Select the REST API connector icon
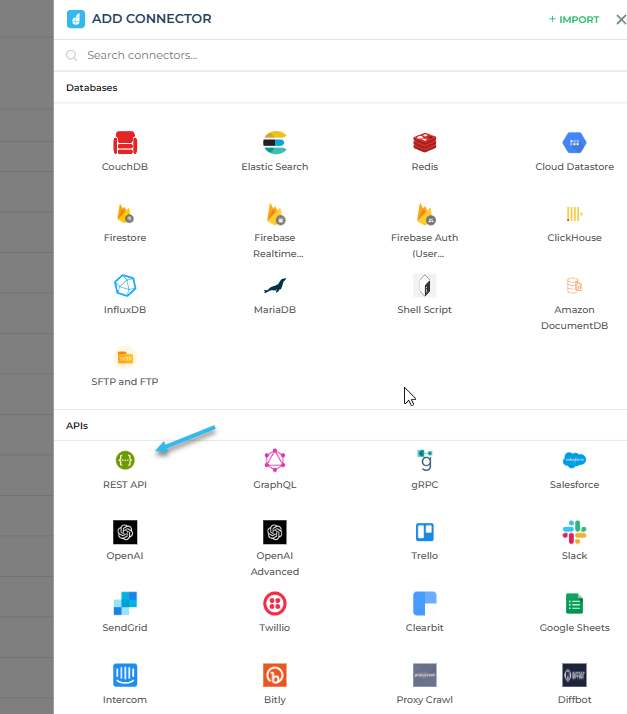 pos(125,460)
